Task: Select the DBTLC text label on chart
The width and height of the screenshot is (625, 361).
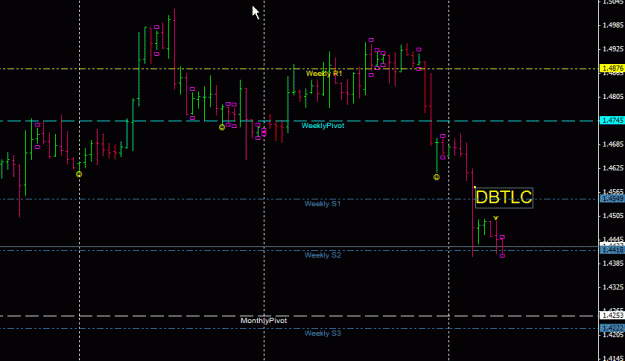Action: (x=504, y=198)
